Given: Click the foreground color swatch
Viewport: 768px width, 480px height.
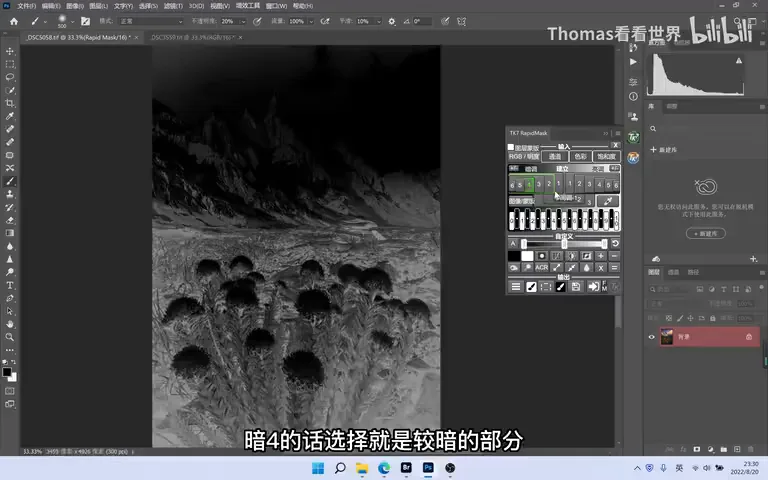Looking at the screenshot, I should click(7, 372).
